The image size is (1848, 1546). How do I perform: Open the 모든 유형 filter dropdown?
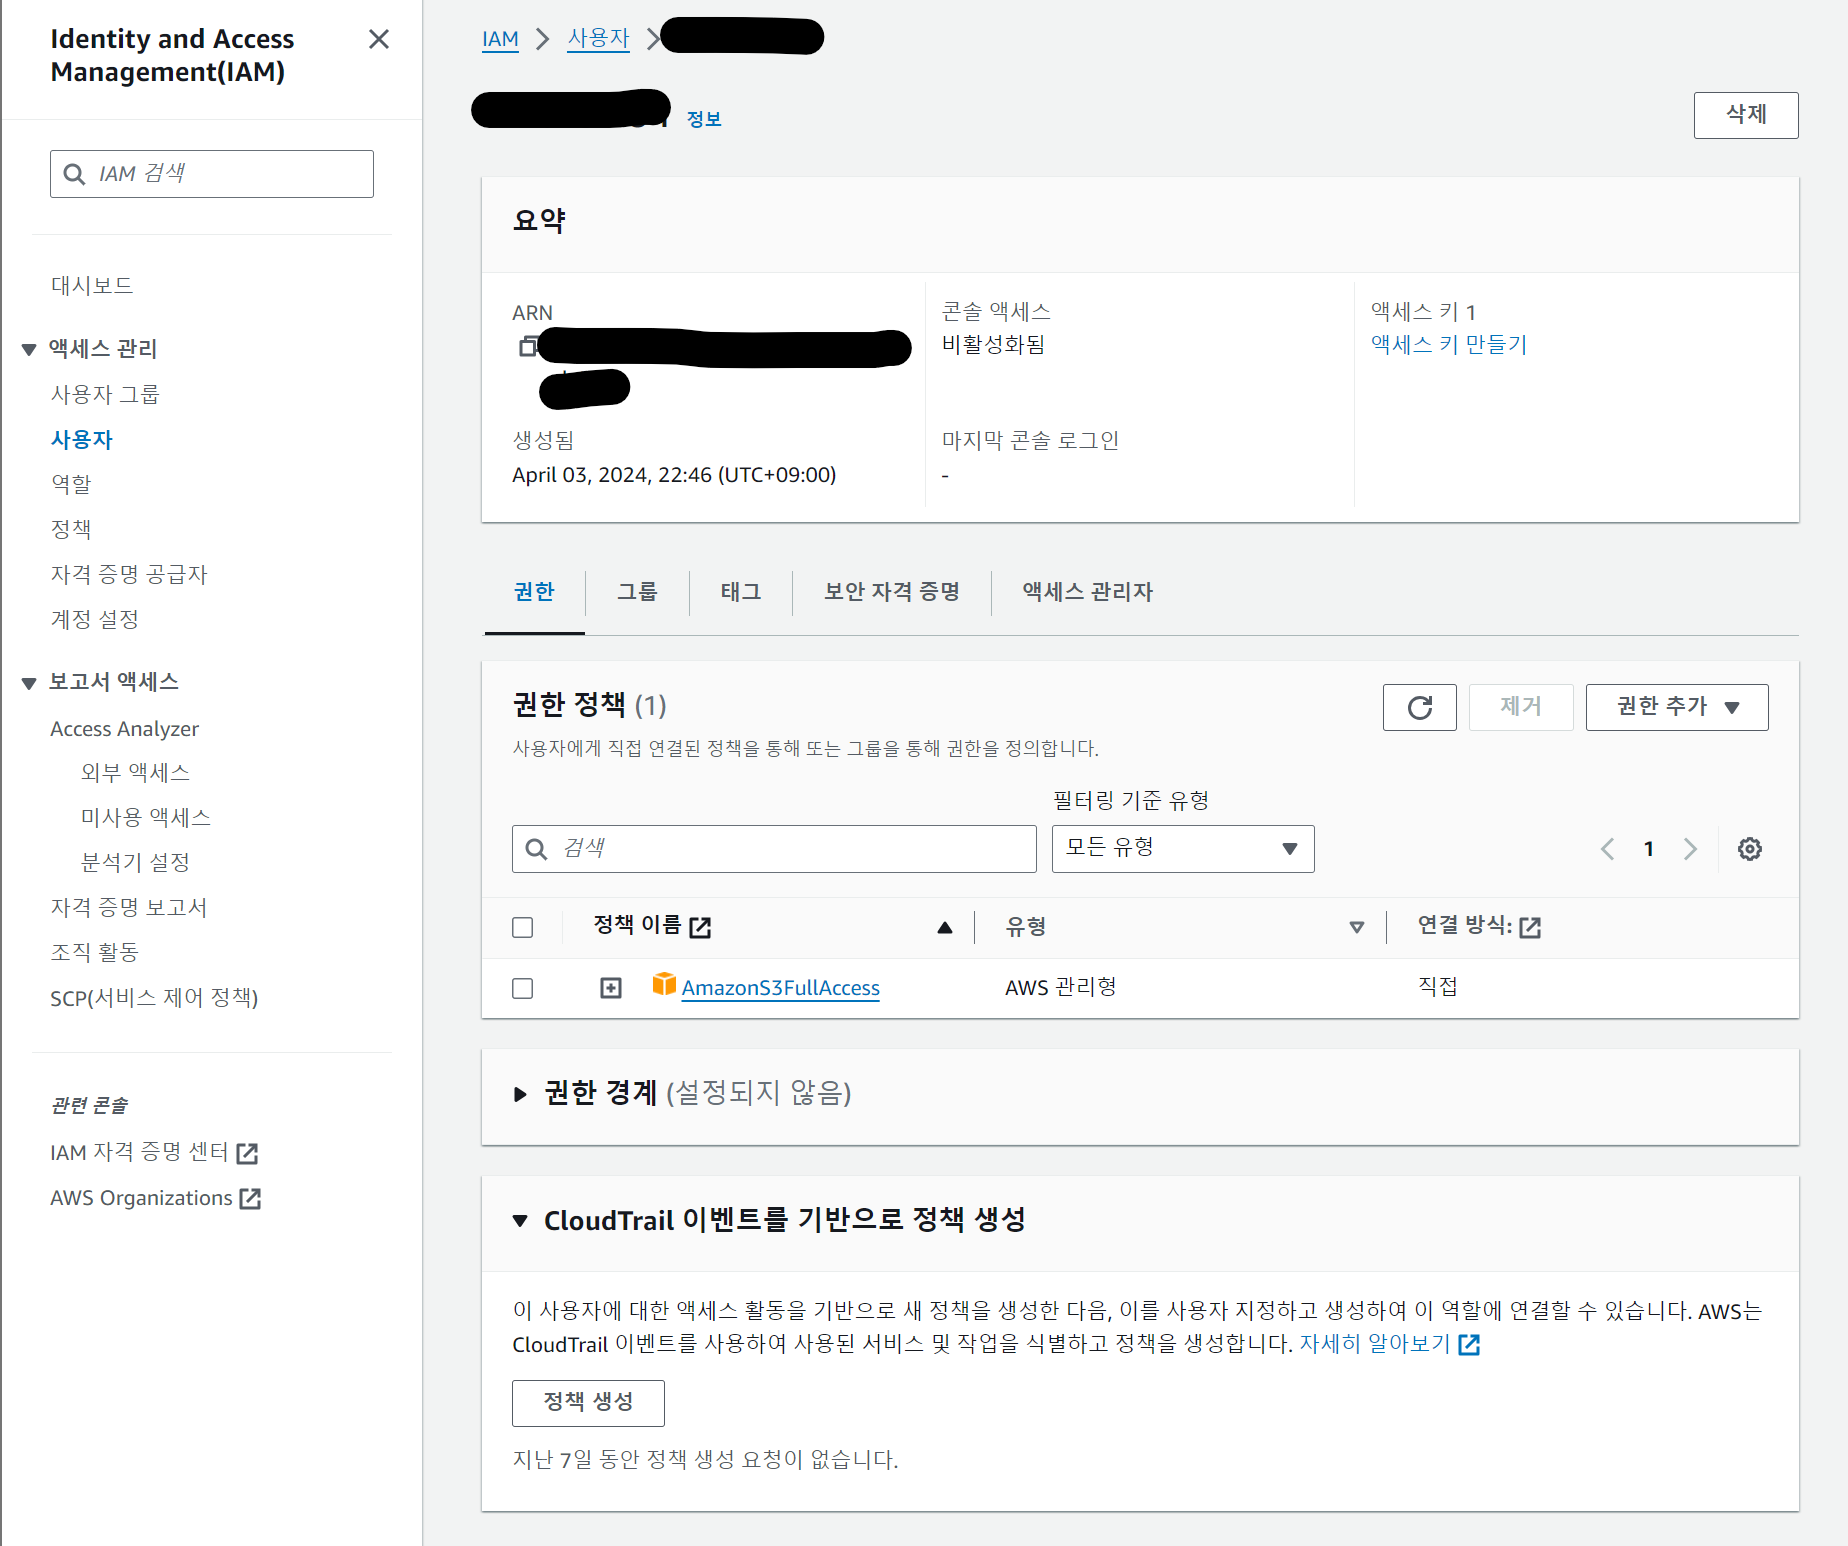1183,849
